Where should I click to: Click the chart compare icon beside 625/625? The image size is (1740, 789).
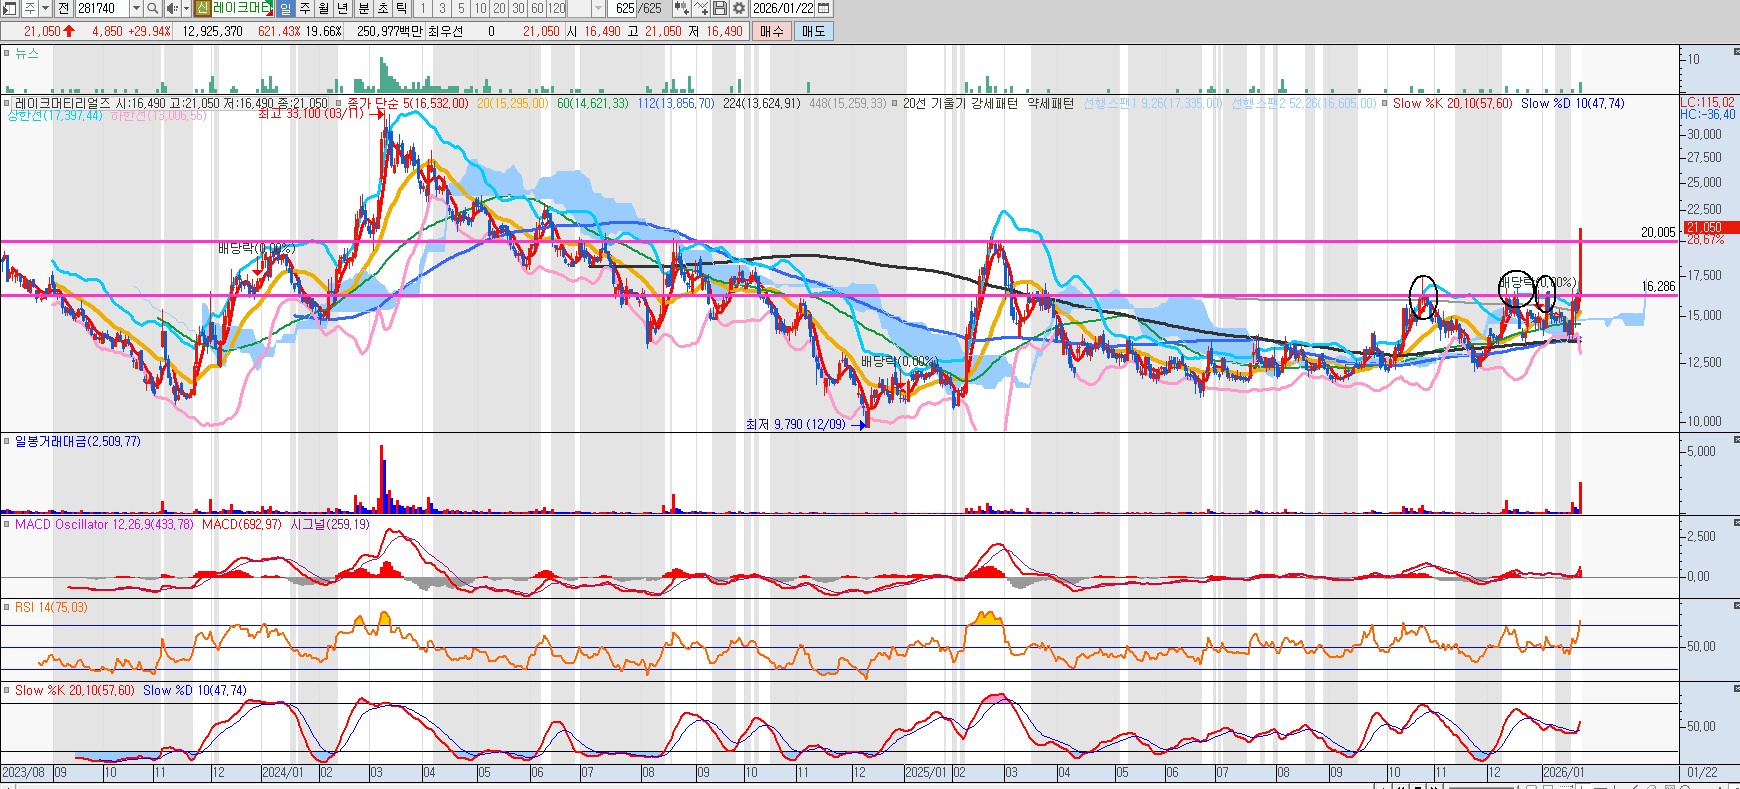click(681, 8)
